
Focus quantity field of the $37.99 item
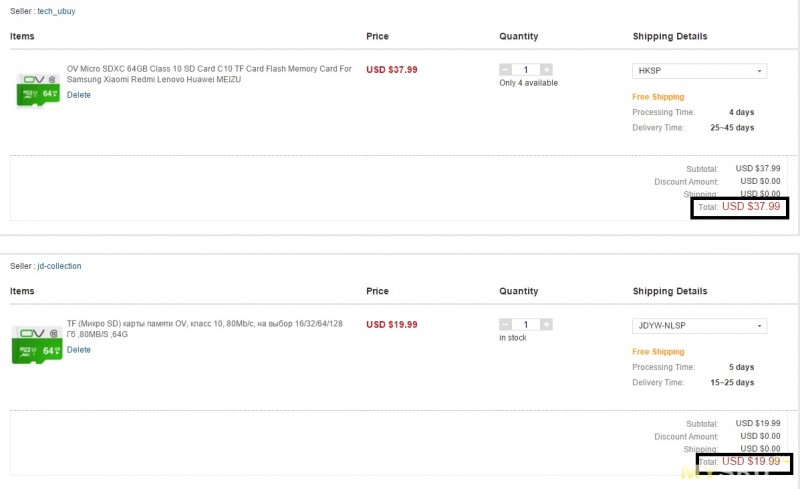click(526, 70)
